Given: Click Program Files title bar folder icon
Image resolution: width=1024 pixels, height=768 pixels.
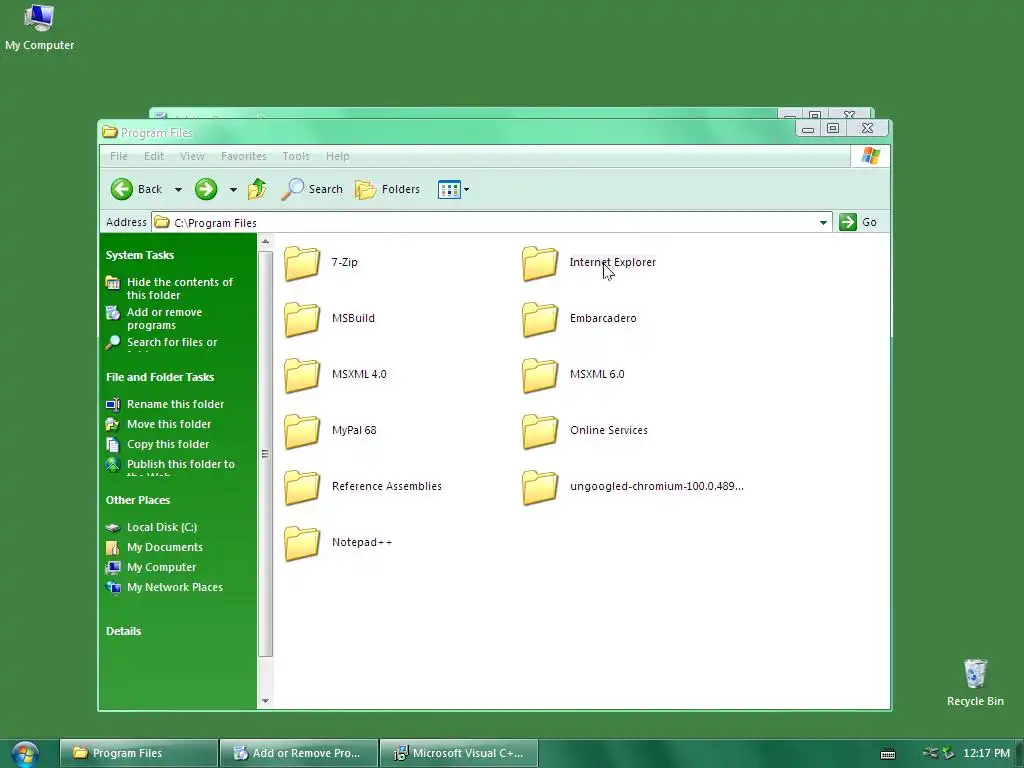Looking at the screenshot, I should [110, 133].
